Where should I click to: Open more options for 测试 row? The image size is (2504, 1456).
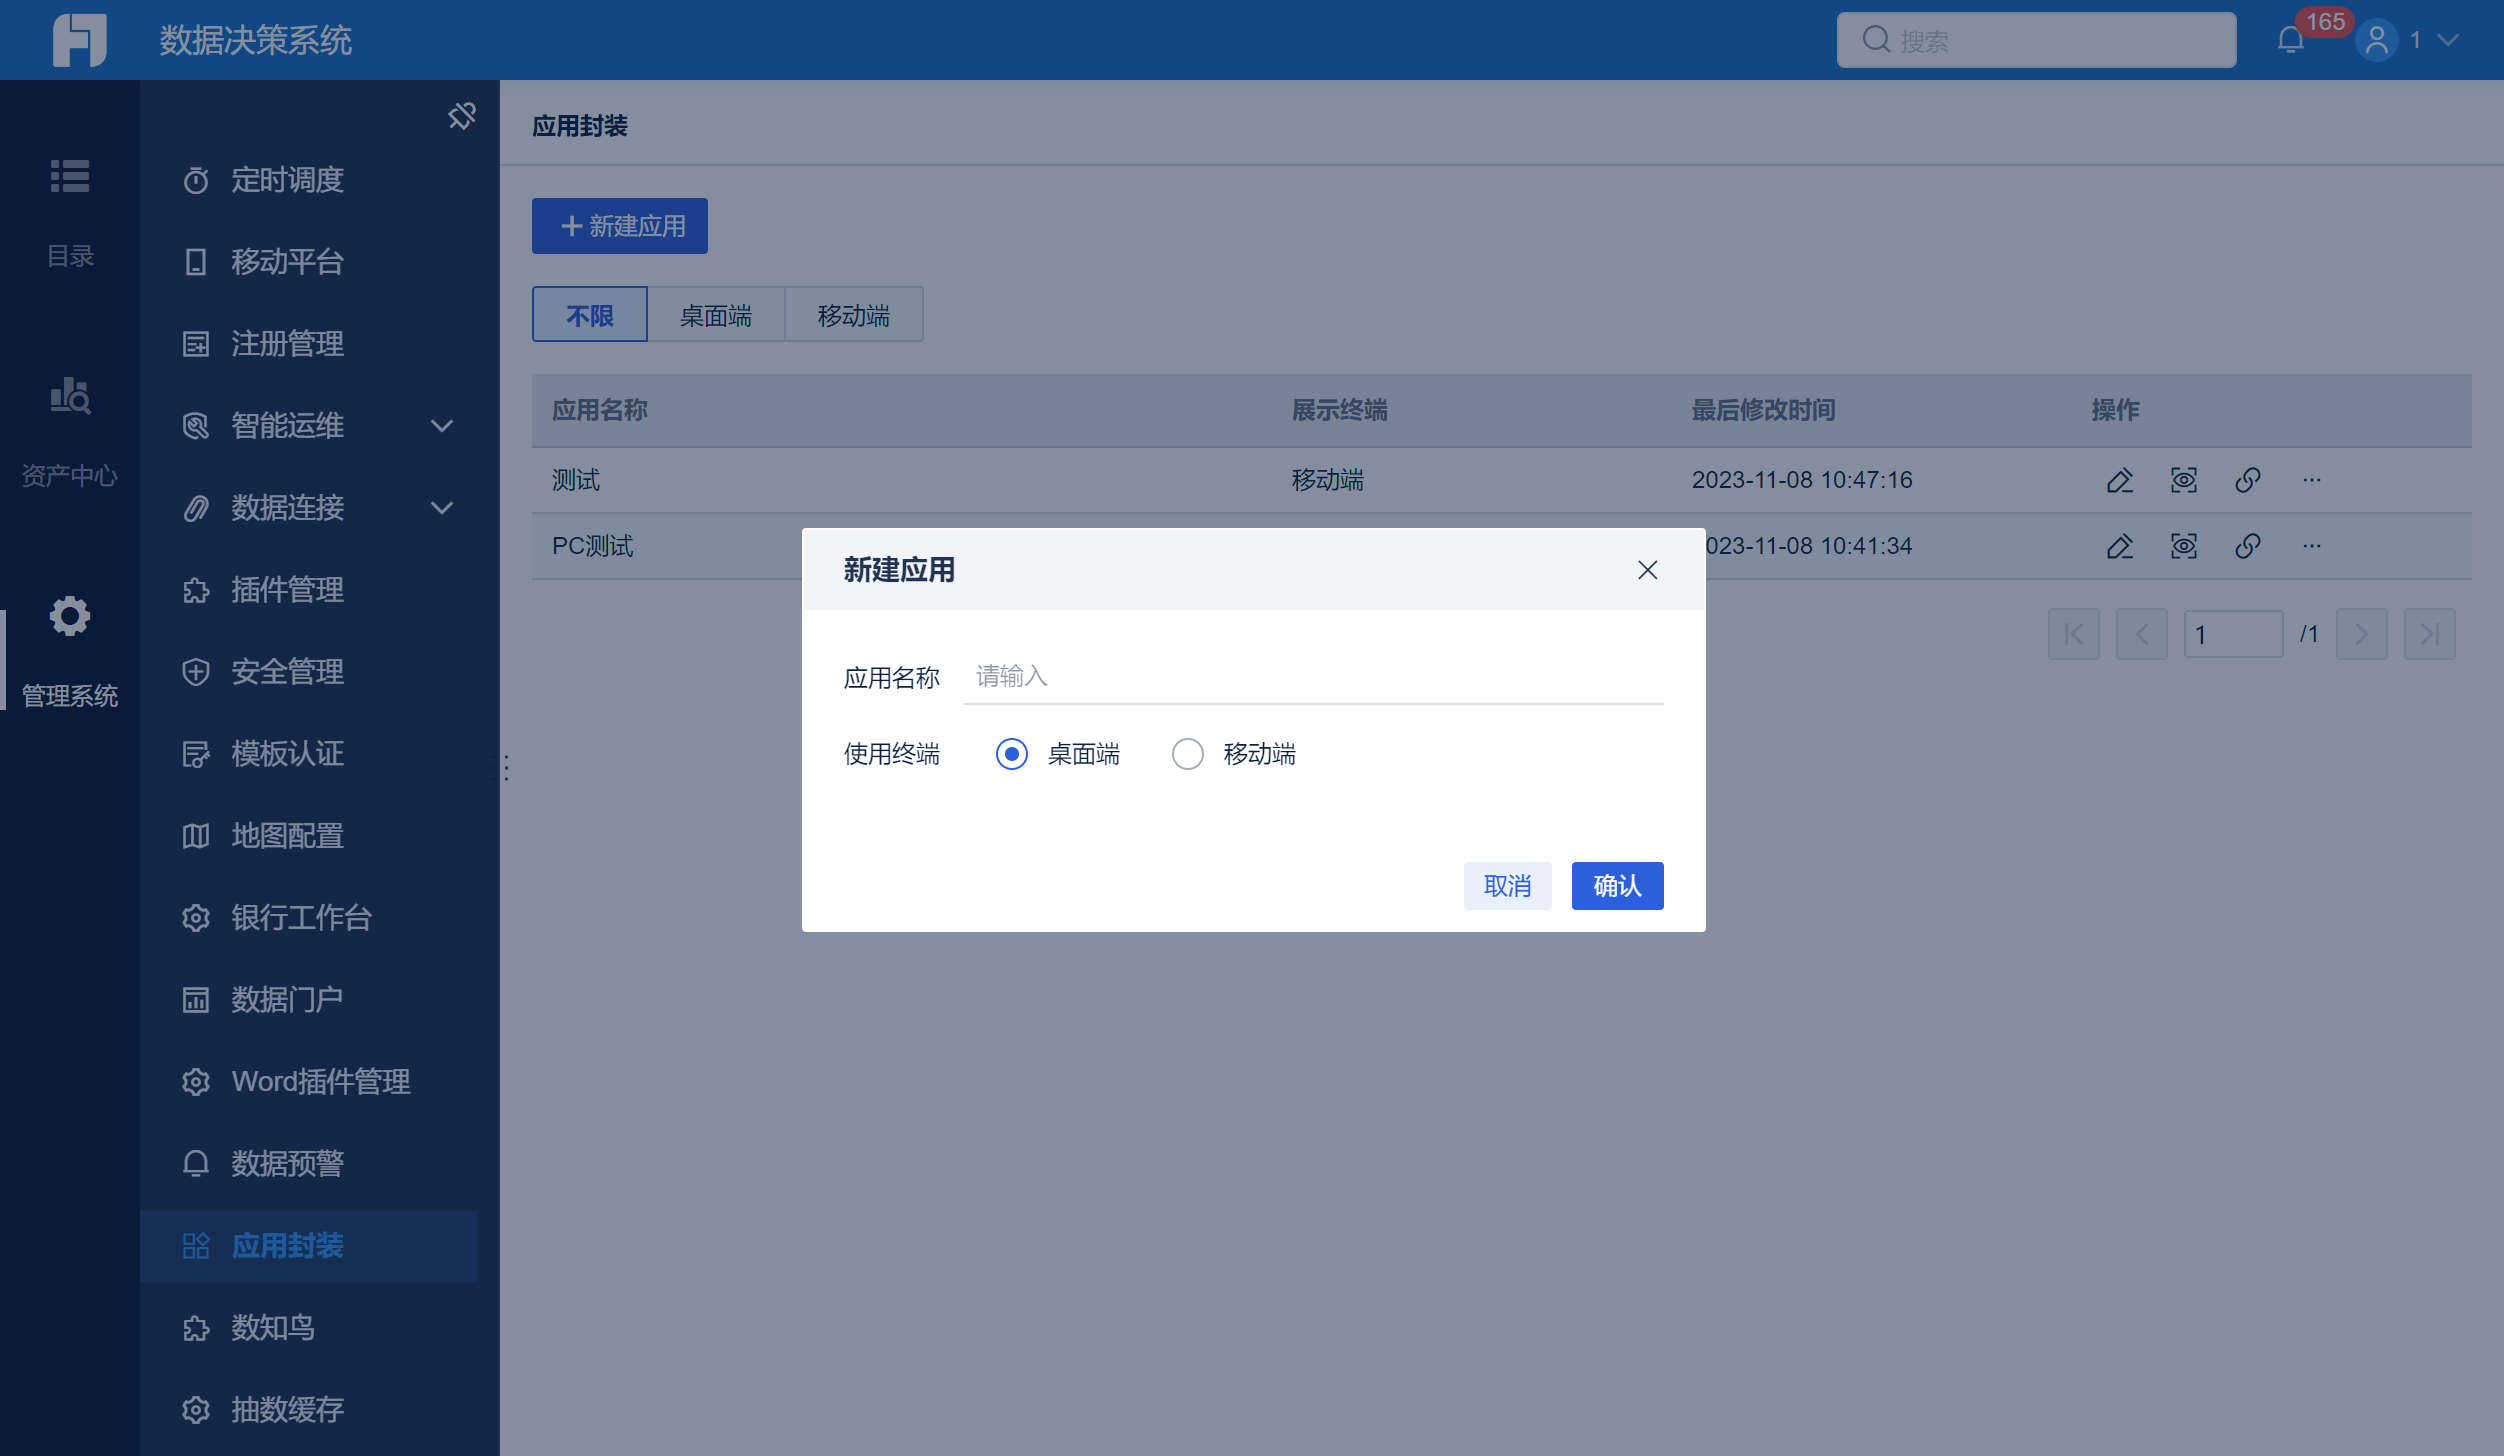point(2311,480)
